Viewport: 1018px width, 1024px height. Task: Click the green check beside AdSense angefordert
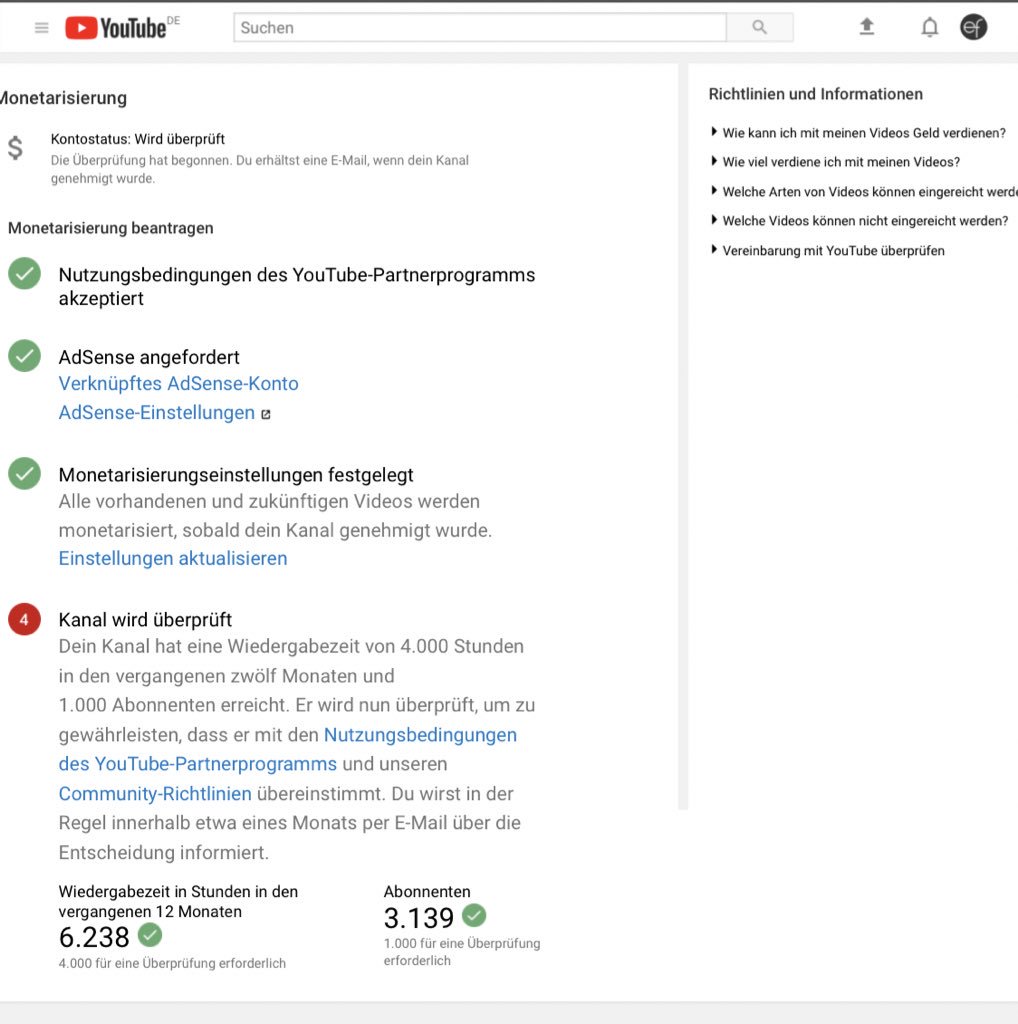[x=24, y=356]
